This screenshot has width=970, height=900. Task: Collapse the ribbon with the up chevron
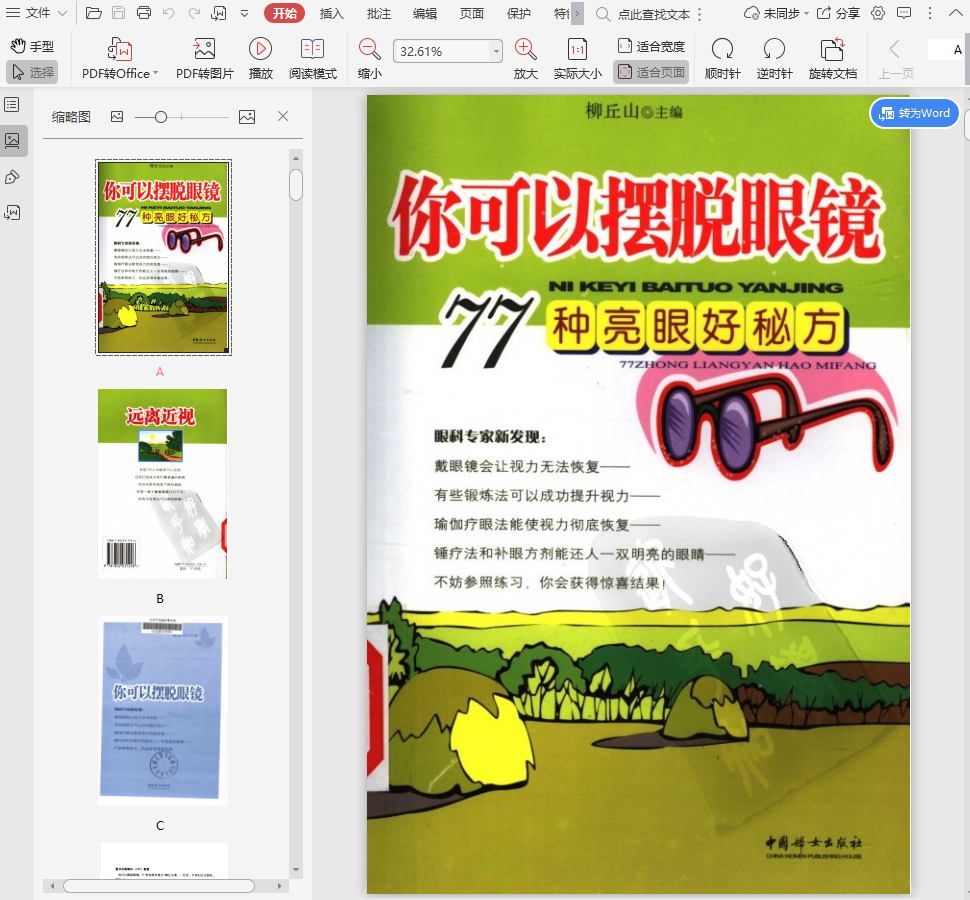coord(956,13)
